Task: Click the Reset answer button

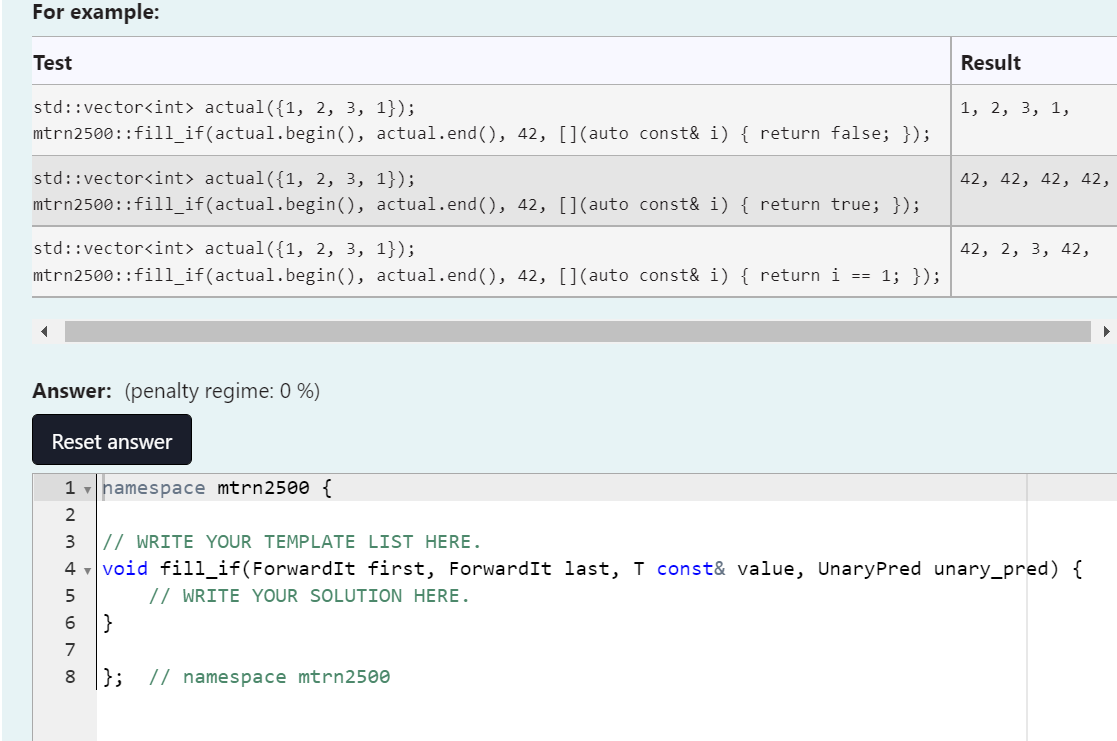Action: (111, 439)
